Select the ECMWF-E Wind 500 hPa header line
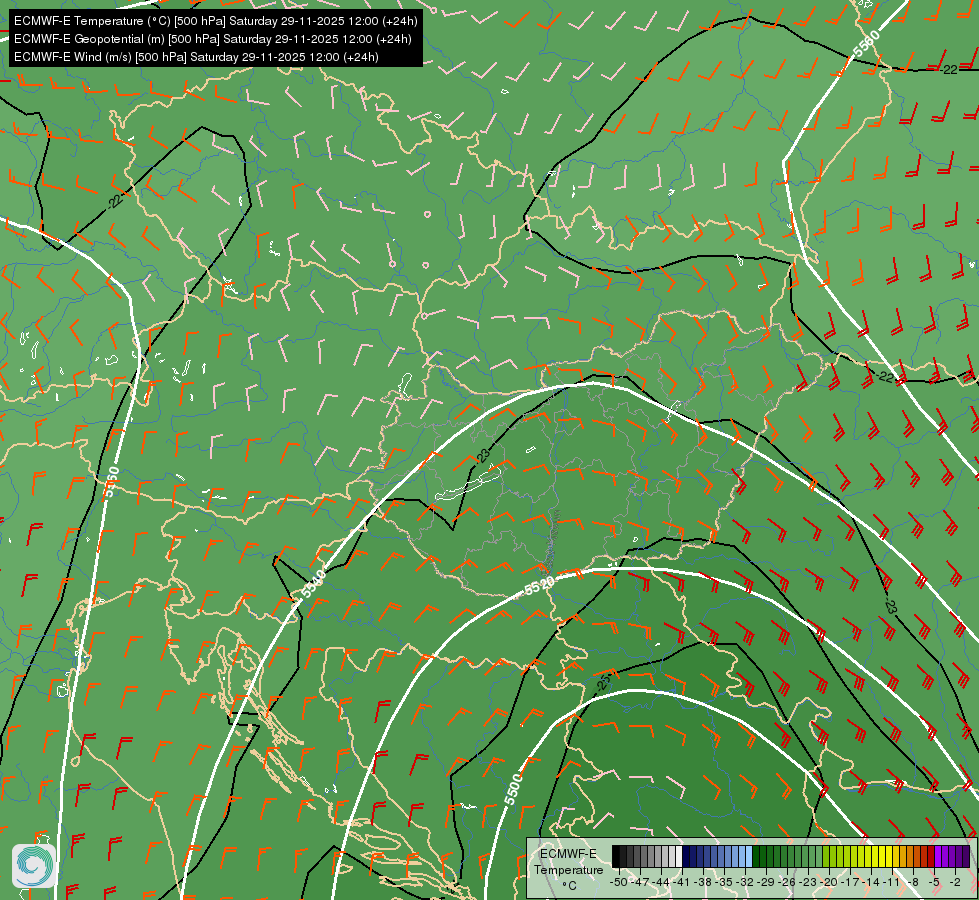The image size is (979, 900). (x=196, y=57)
